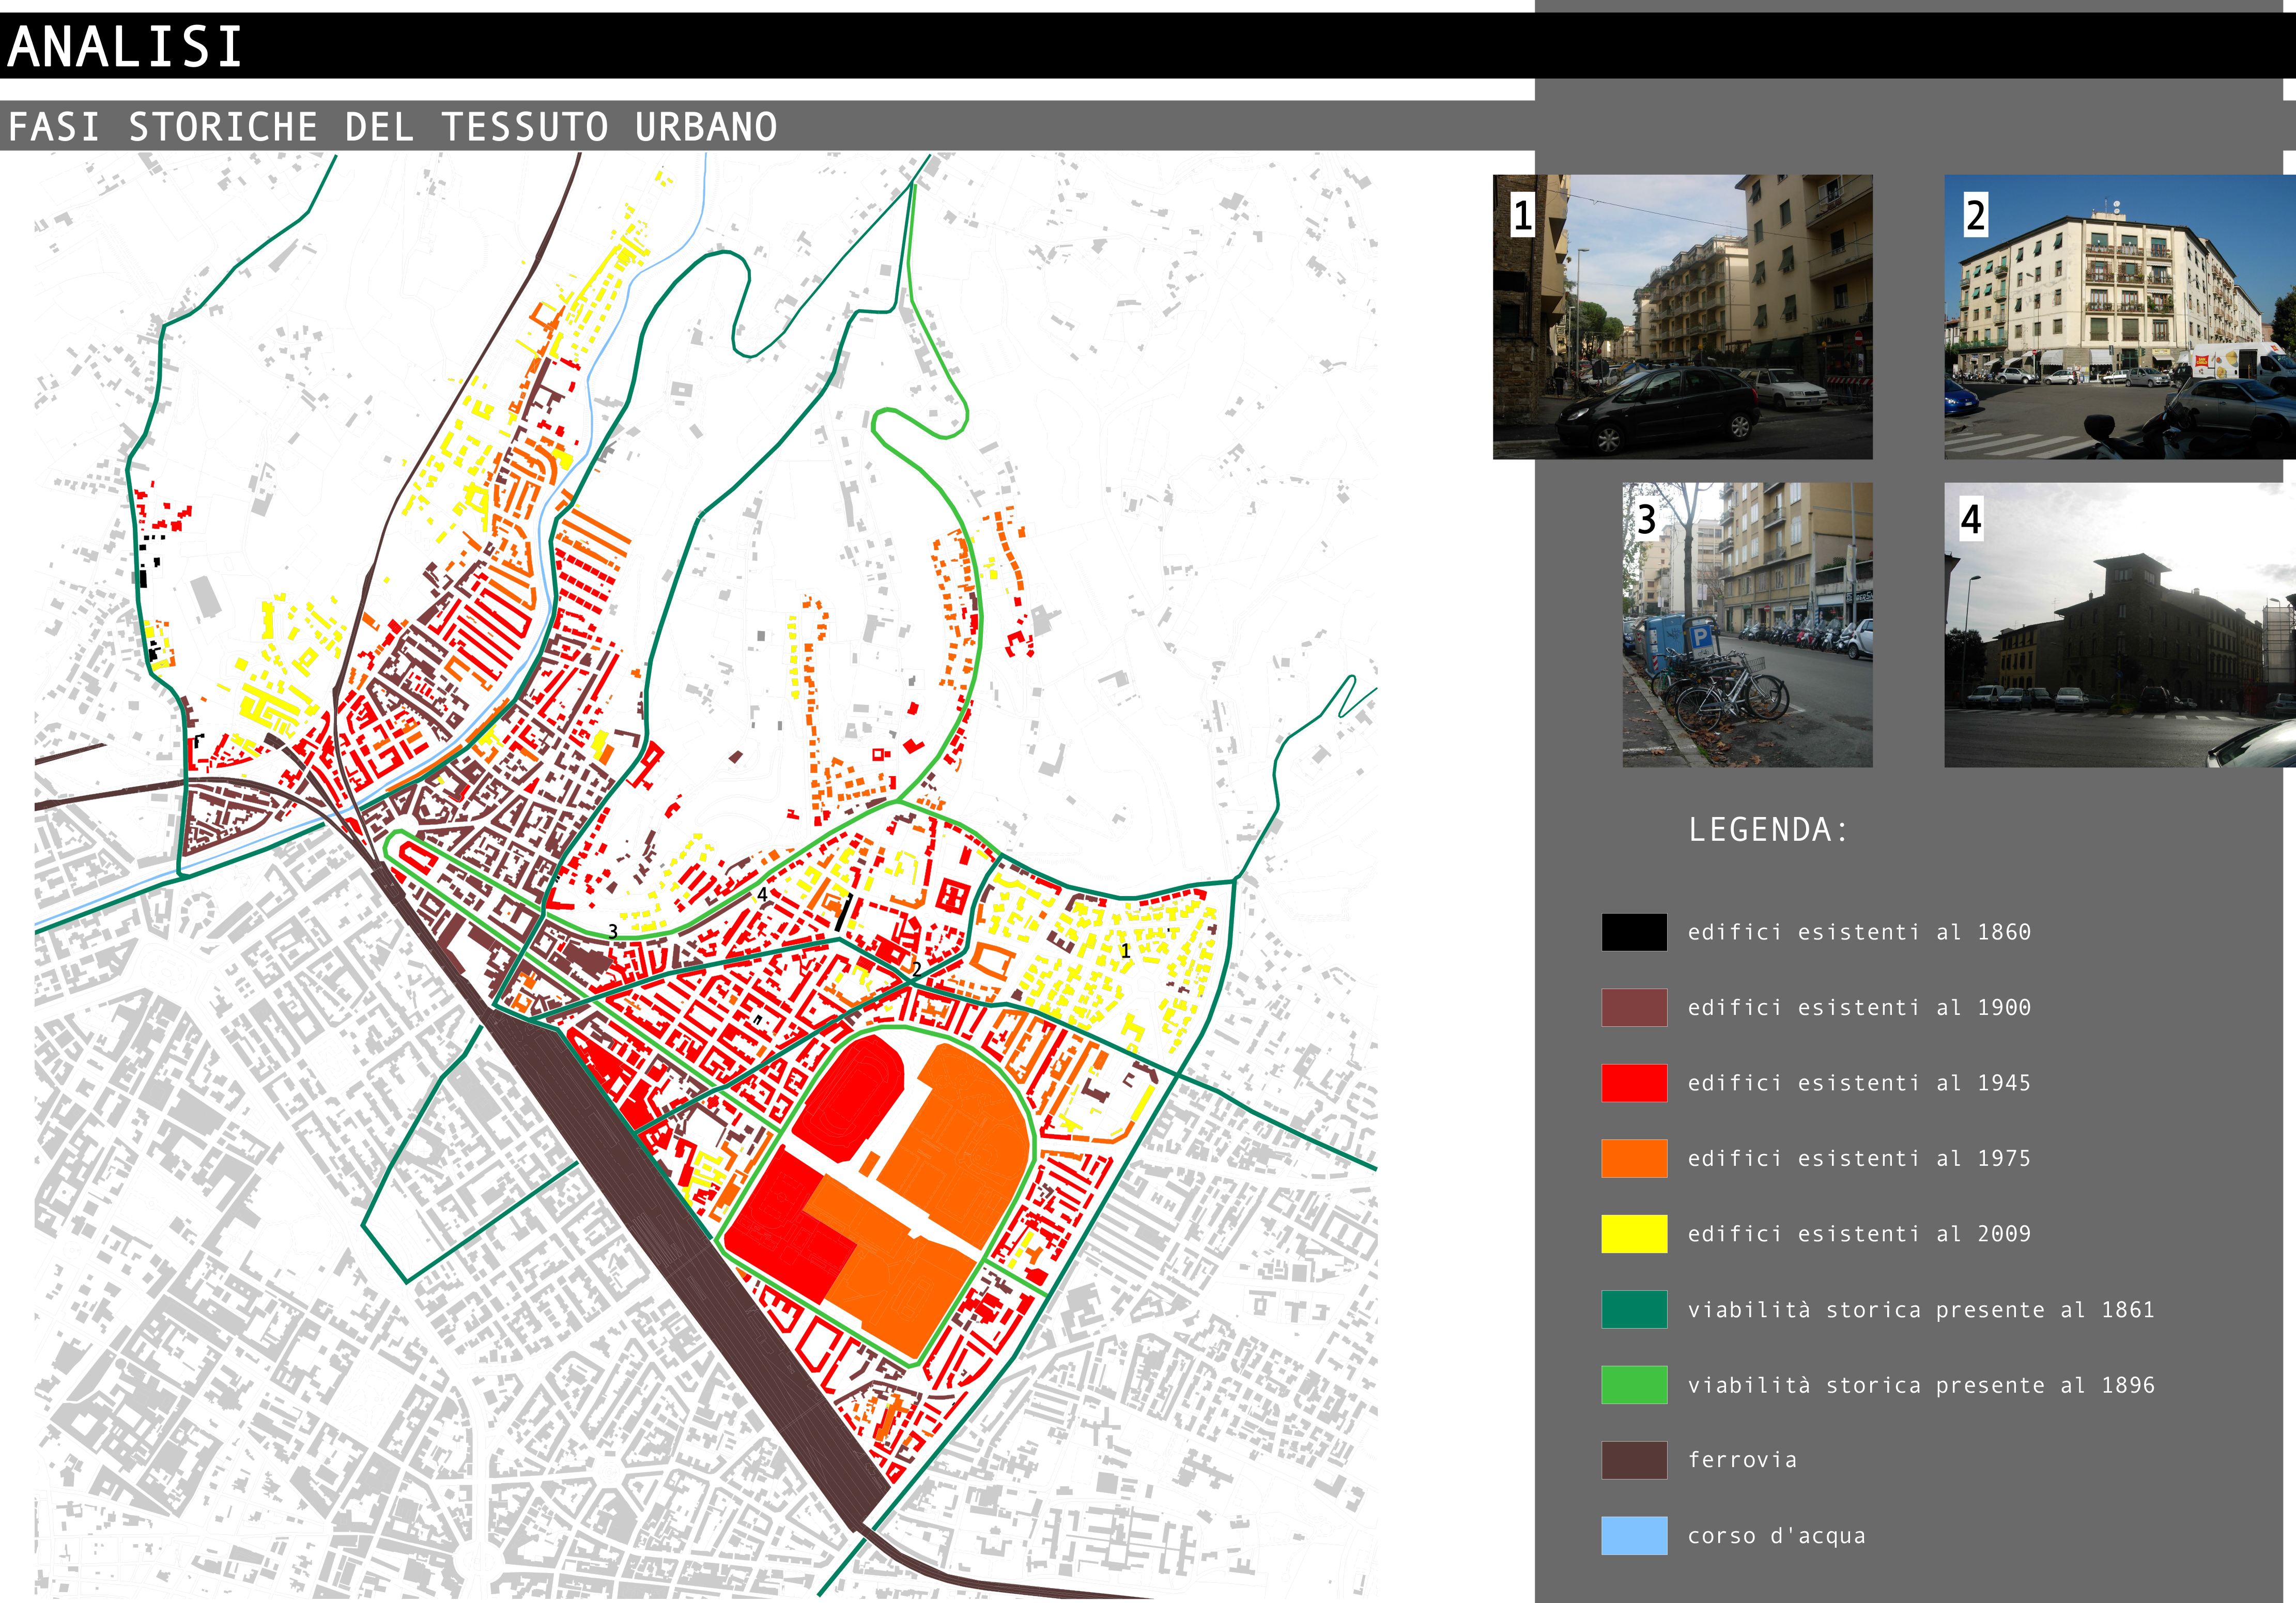Screen dimensions: 2296x1603
Task: Click the dark green 1861 roads swatch
Action: coord(1633,1309)
